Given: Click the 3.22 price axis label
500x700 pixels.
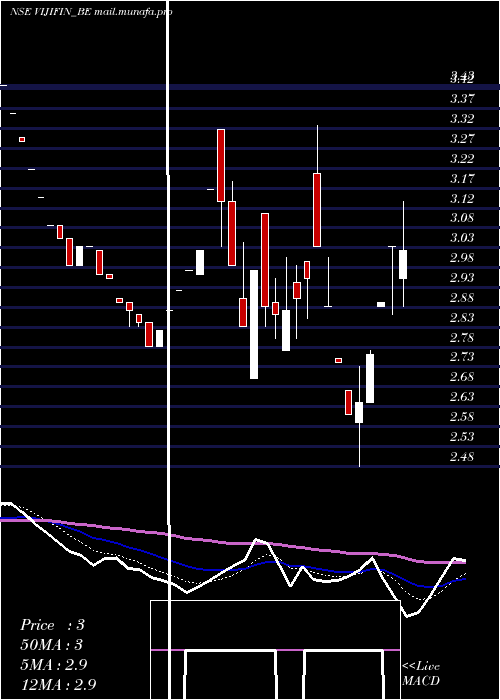Looking at the screenshot, I should [462, 159].
